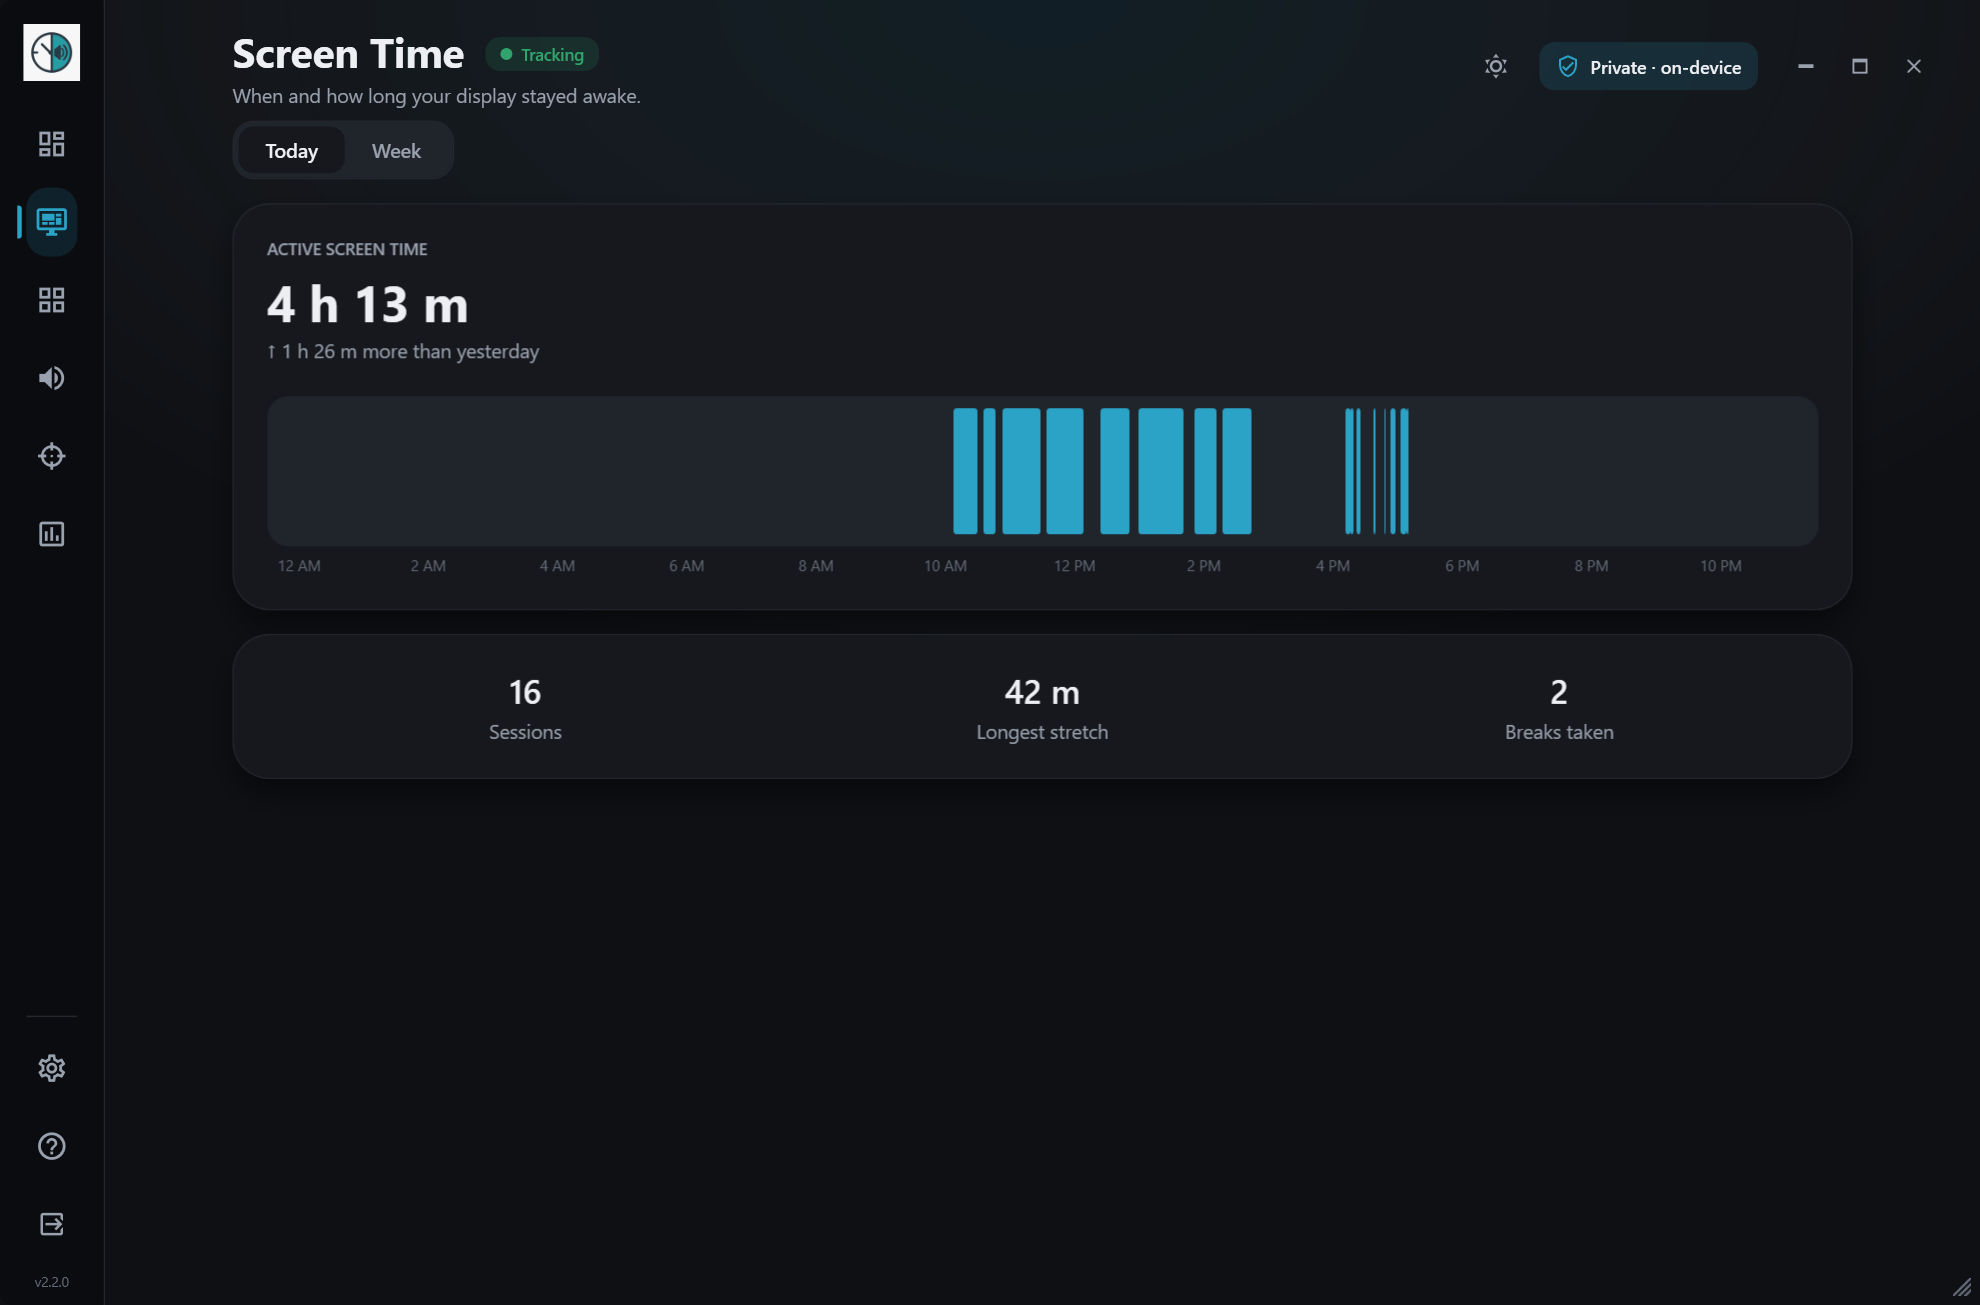Open the focus crosshair sidebar icon
Screen dimensions: 1980x1305
(52, 456)
